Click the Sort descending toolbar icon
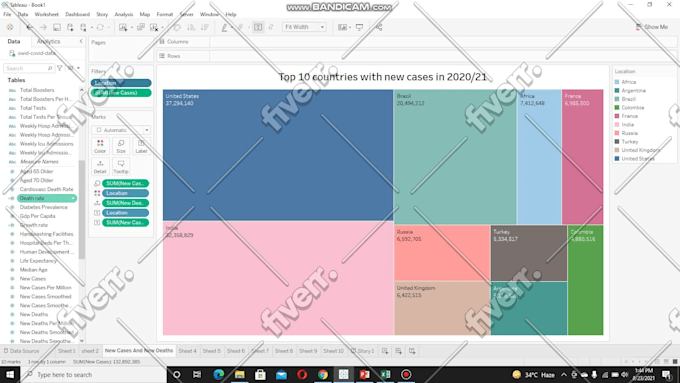Image resolution: width=680 pixels, height=383 pixels. pos(204,27)
